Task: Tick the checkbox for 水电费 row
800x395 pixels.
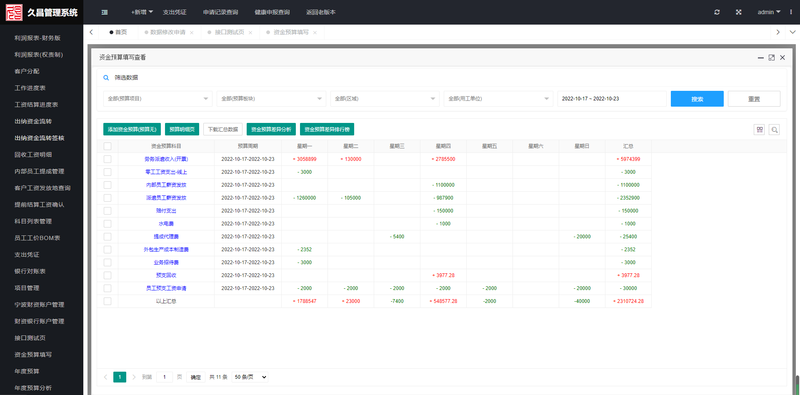Action: (107, 224)
